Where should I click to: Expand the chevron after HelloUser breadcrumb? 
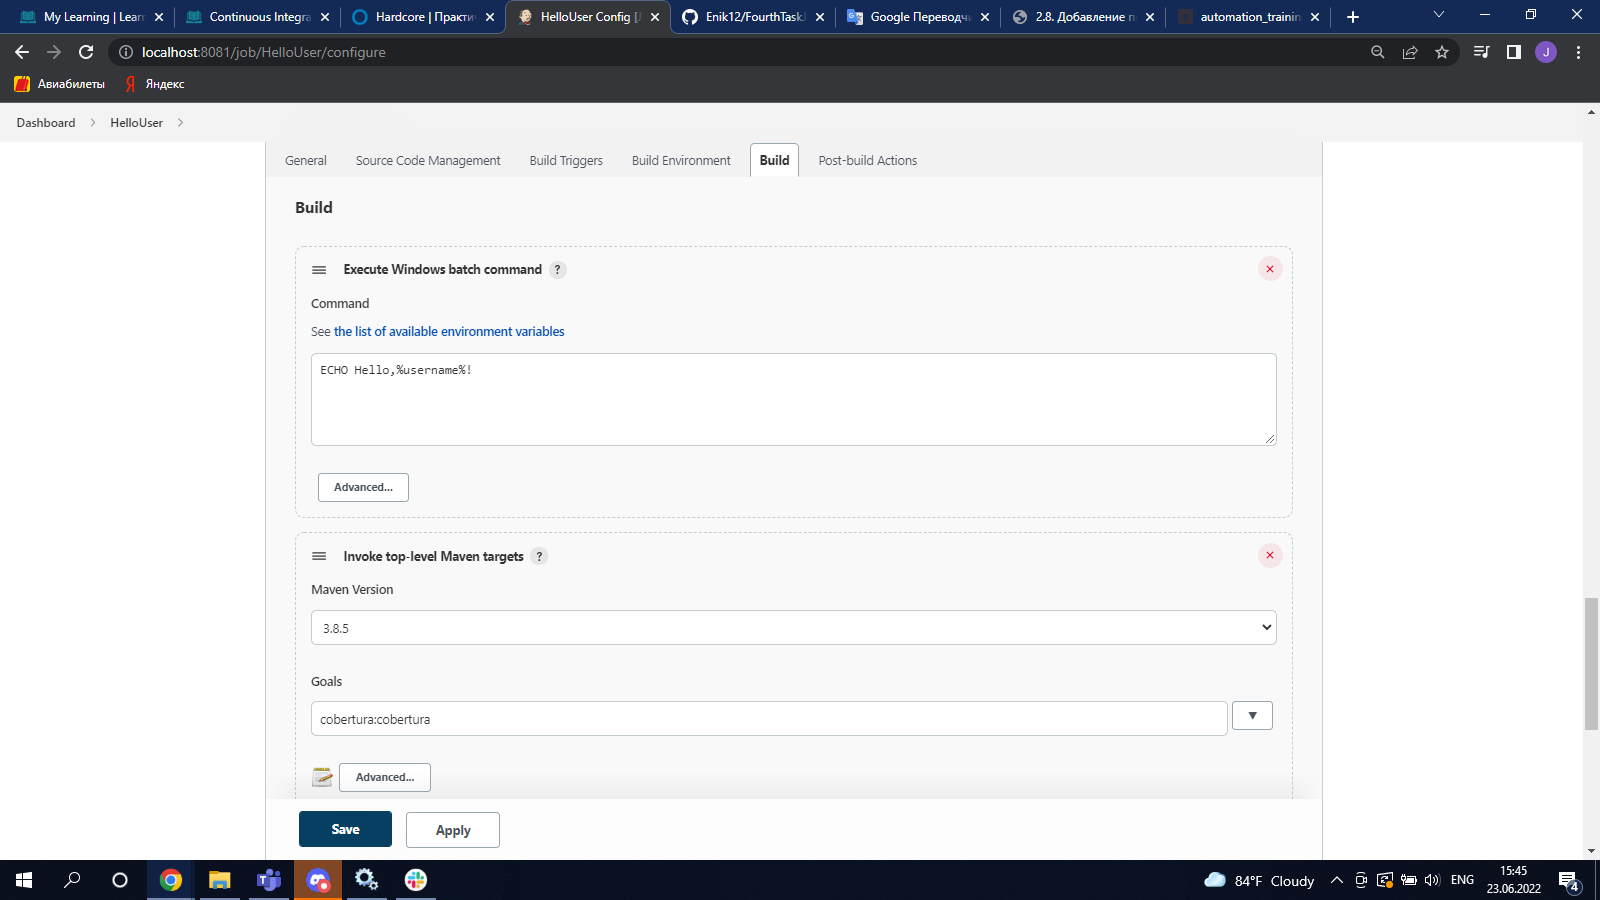click(180, 123)
